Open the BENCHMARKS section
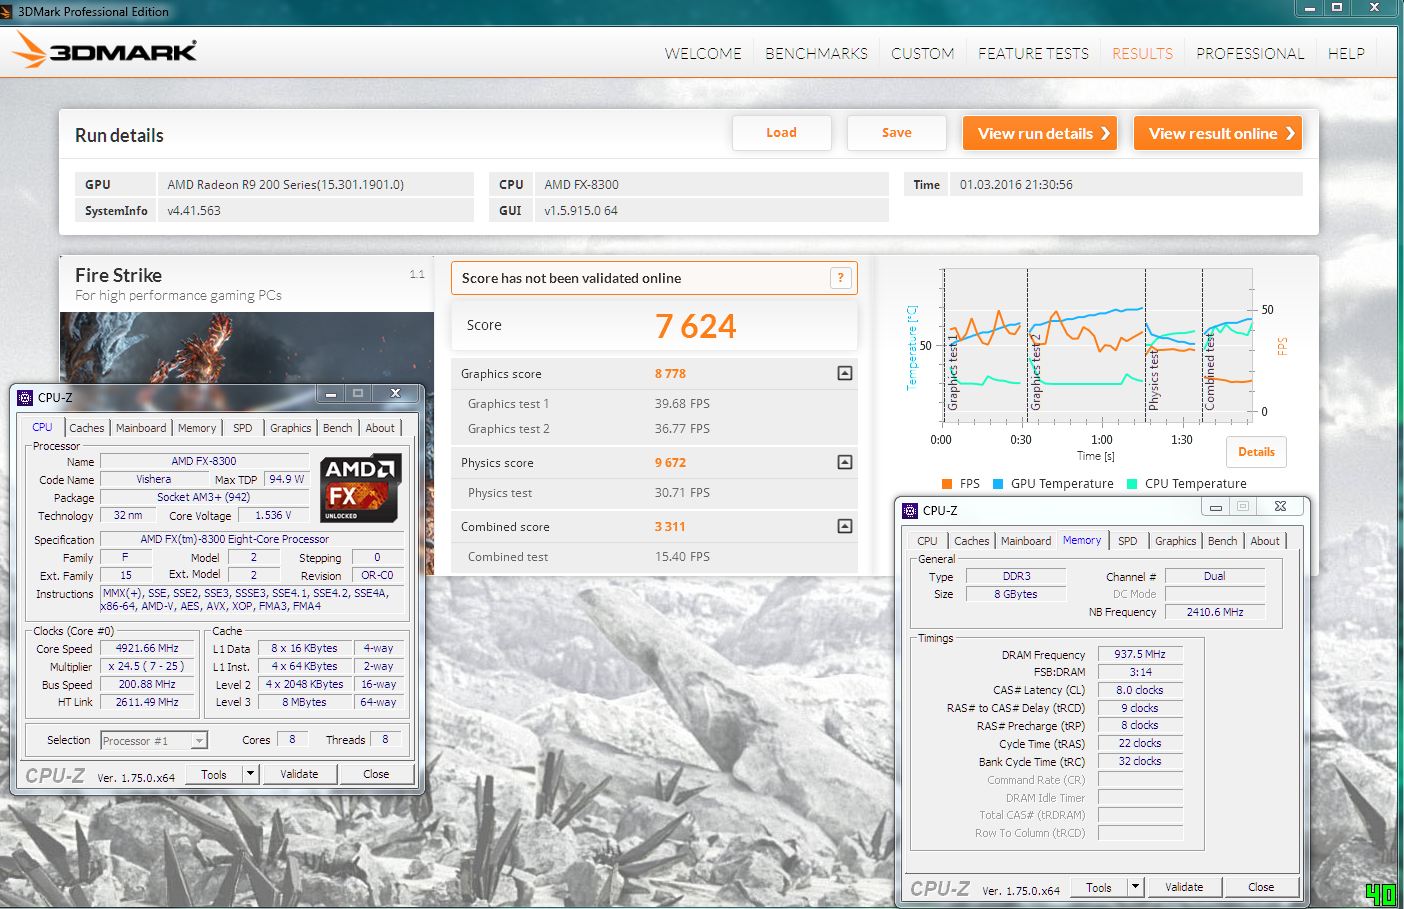This screenshot has width=1404, height=909. point(817,53)
